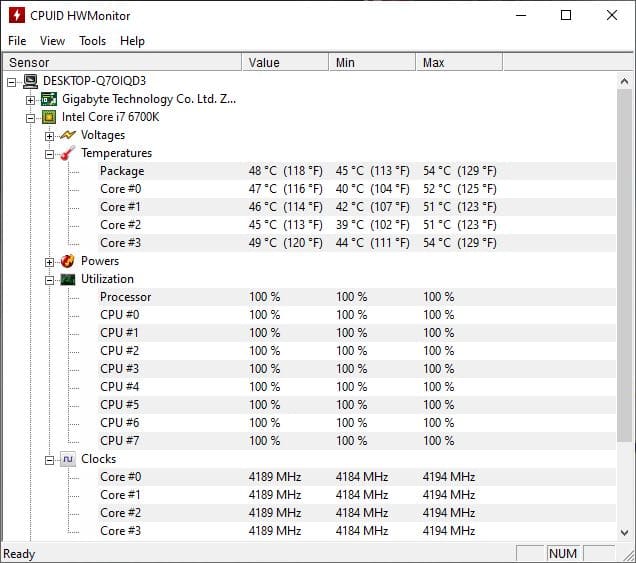Click the Intel Core i7 6700K chip icon

[x=49, y=117]
